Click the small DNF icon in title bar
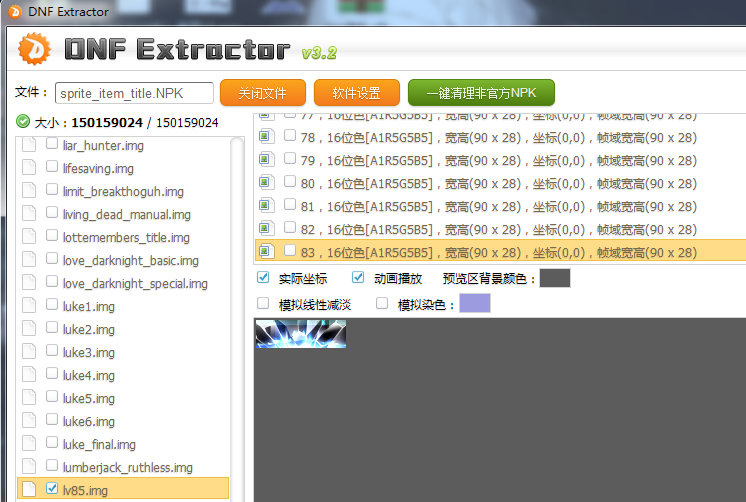The image size is (746, 502). click(x=15, y=11)
